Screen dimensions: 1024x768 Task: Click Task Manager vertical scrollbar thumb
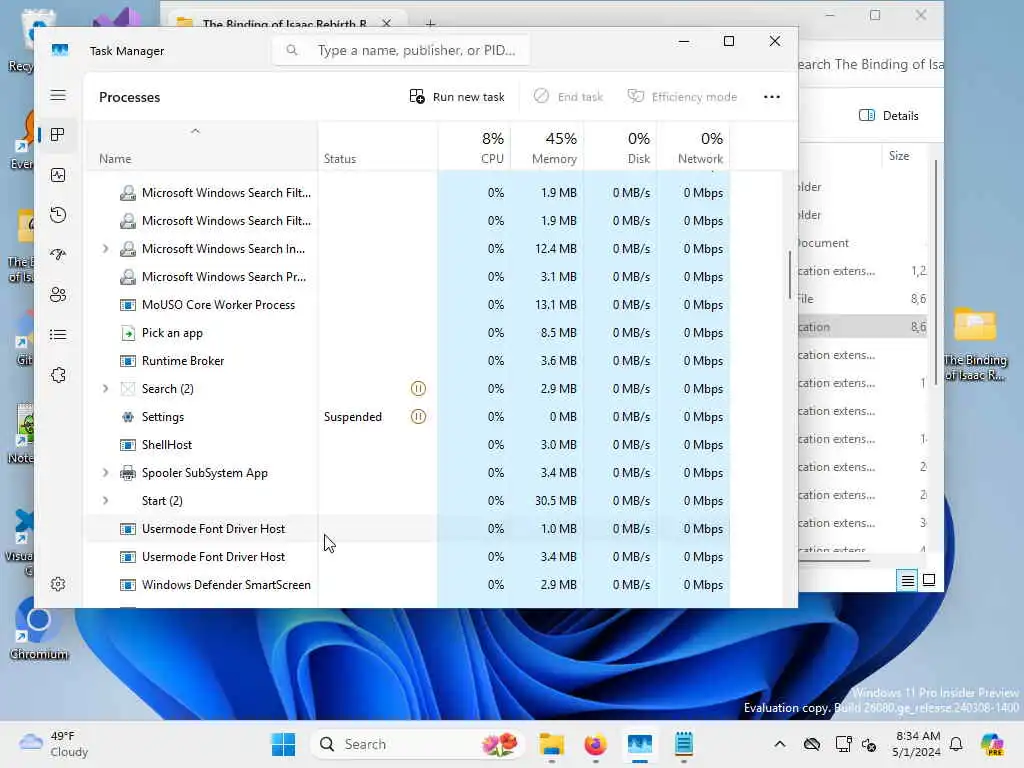pos(790,274)
